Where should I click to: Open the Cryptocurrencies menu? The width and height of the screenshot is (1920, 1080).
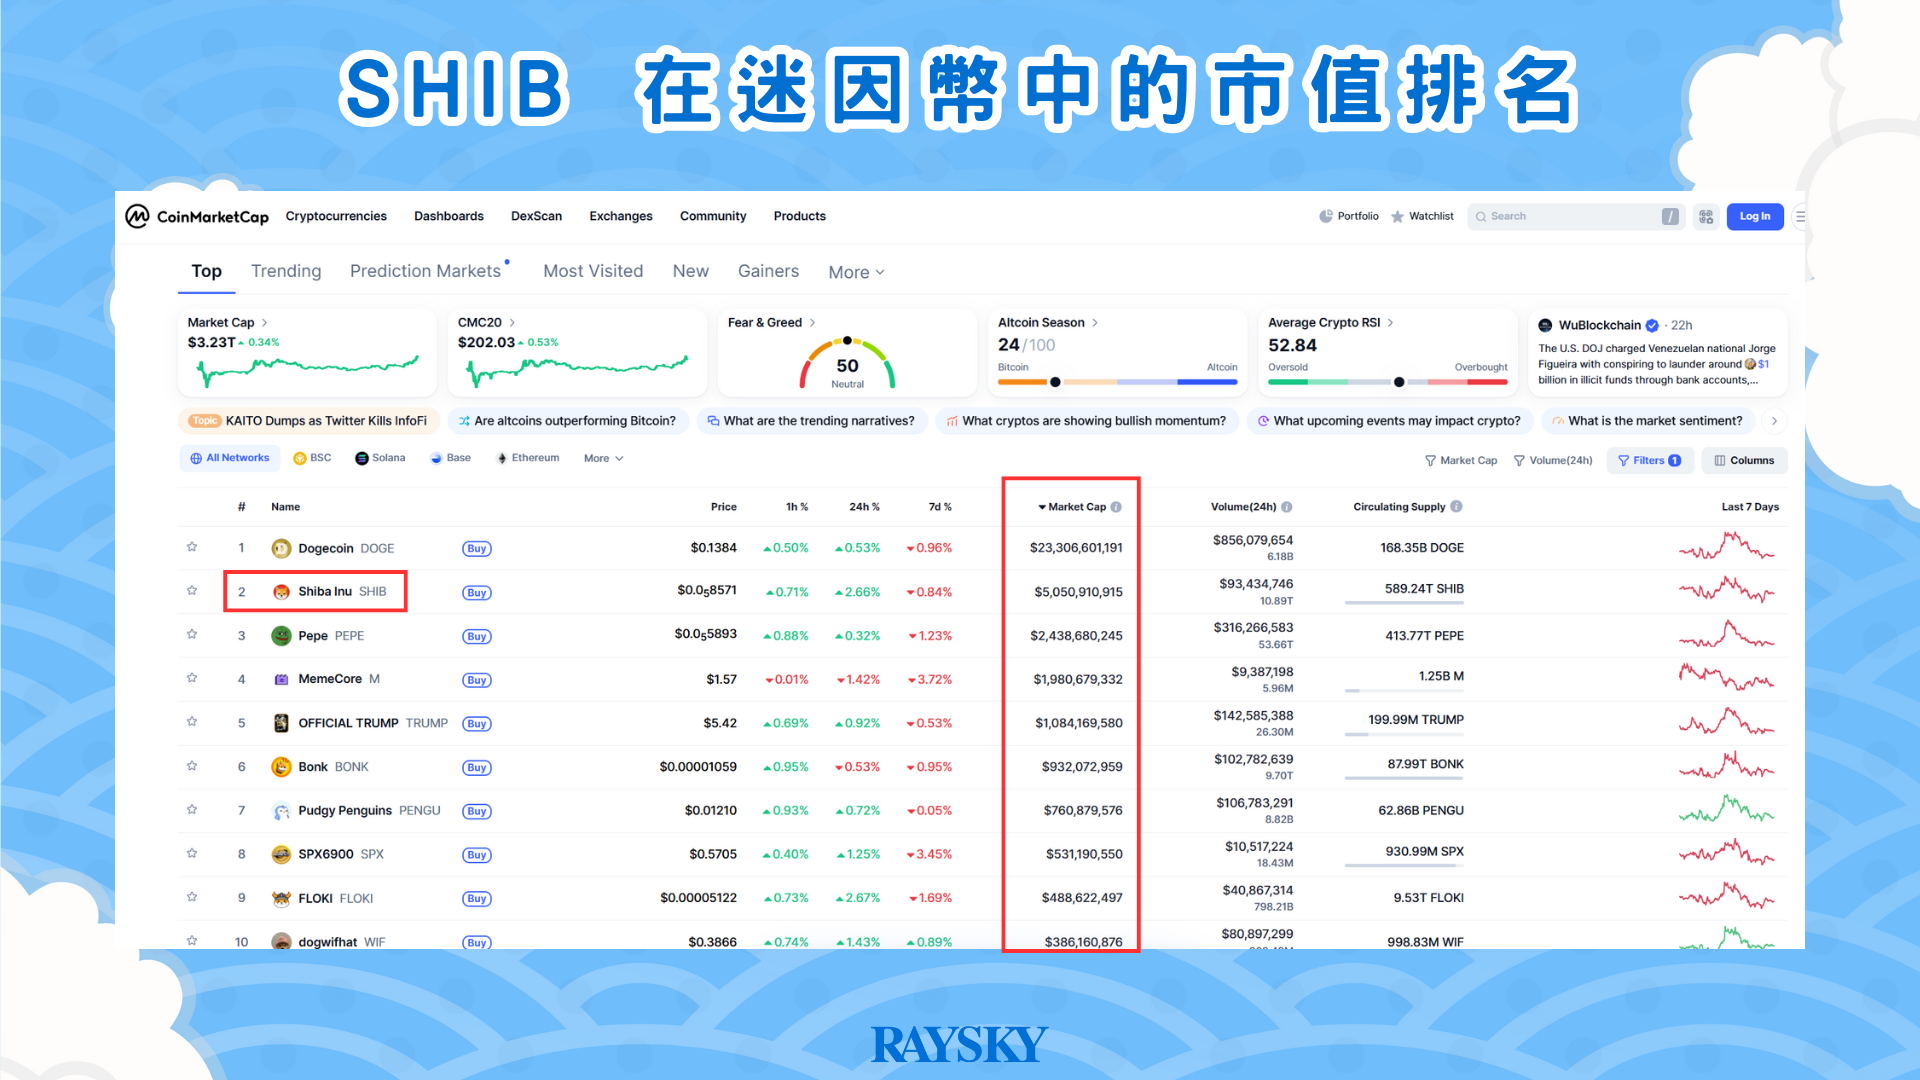tap(336, 216)
